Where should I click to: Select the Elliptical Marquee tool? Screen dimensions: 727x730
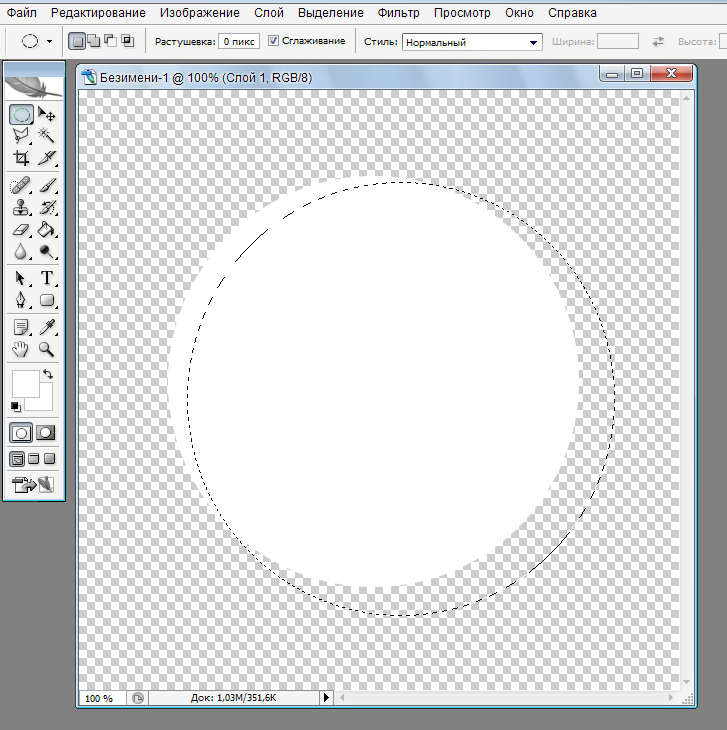click(x=21, y=115)
